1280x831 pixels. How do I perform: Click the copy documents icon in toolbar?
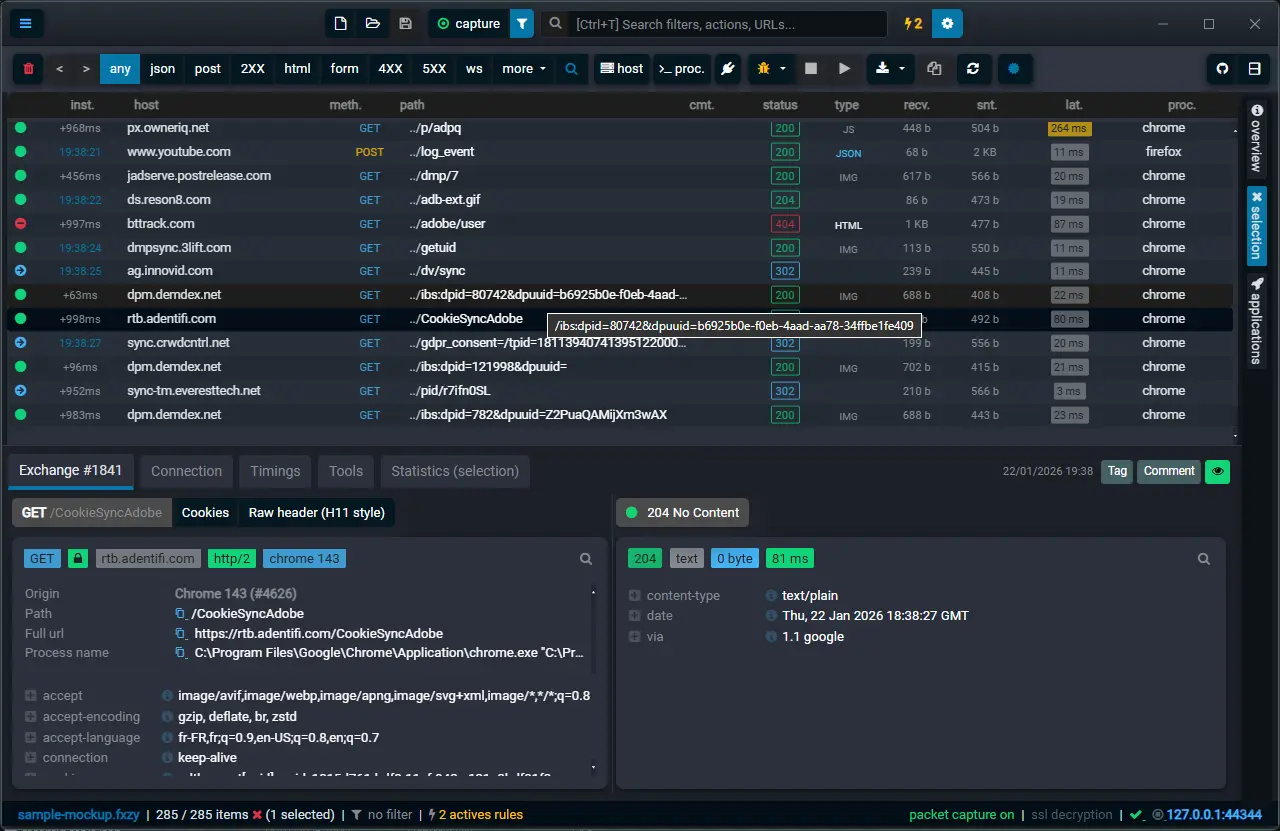(x=935, y=69)
